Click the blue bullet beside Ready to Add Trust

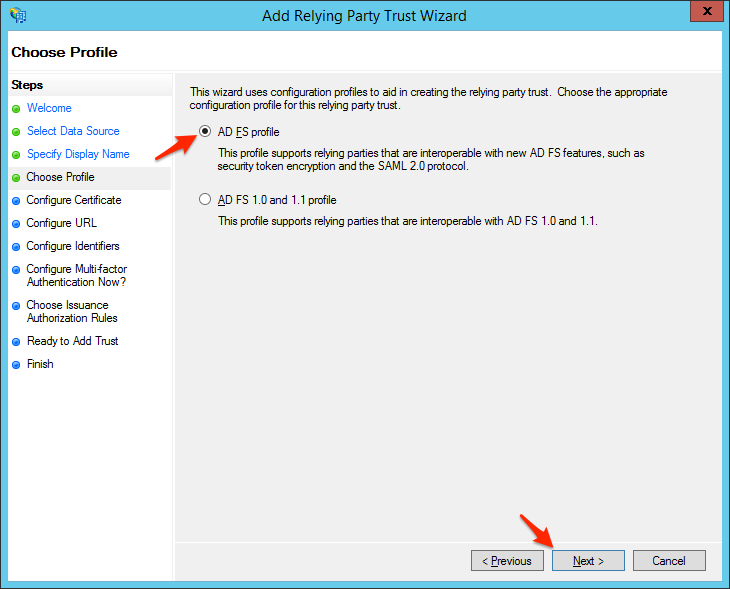16,341
